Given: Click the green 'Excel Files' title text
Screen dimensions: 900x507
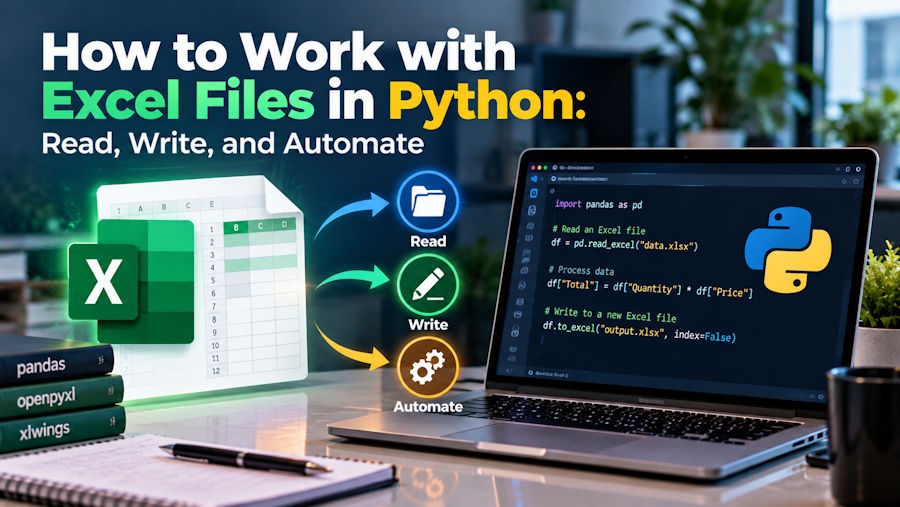Looking at the screenshot, I should pyautogui.click(x=178, y=102).
